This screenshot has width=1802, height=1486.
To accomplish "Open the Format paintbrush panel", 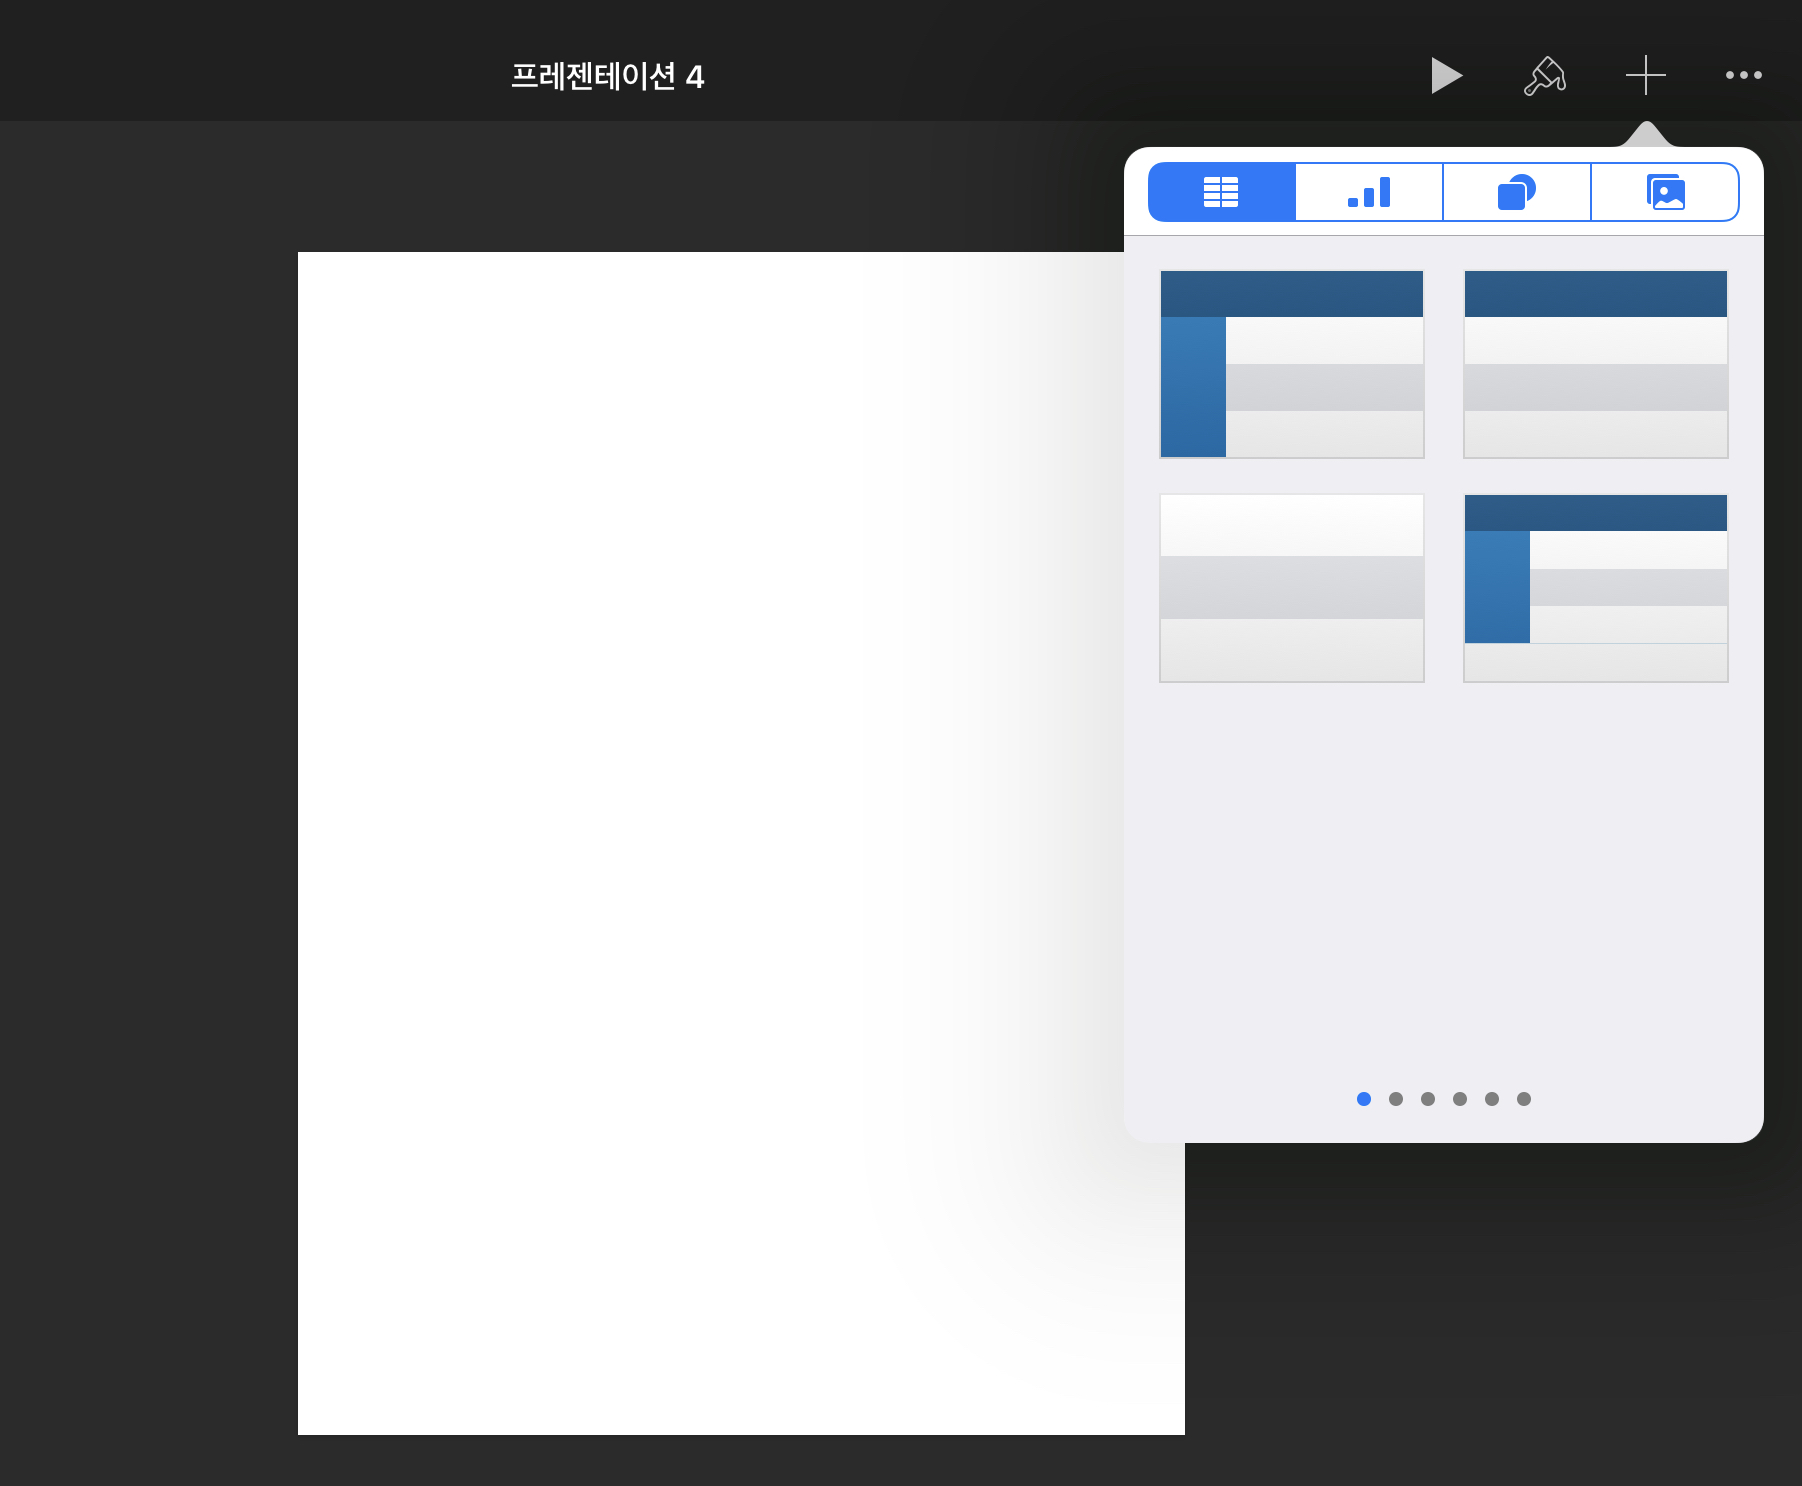I will (x=1545, y=76).
